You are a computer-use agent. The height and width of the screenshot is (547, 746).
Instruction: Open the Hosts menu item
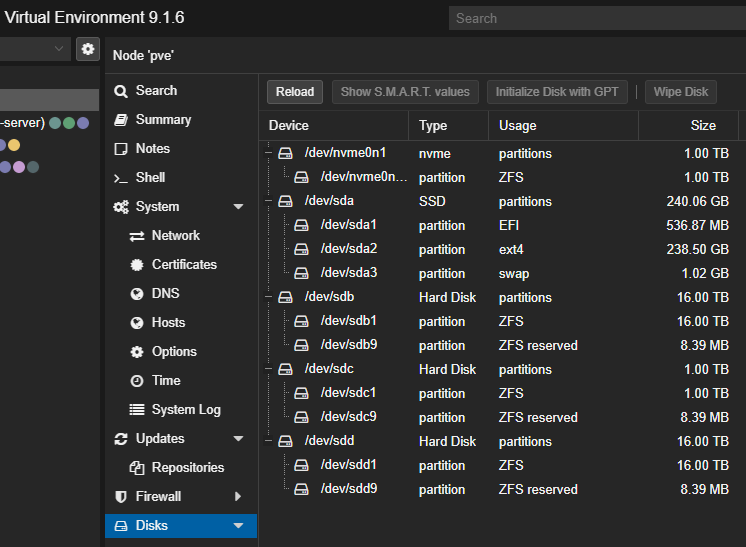point(181,323)
